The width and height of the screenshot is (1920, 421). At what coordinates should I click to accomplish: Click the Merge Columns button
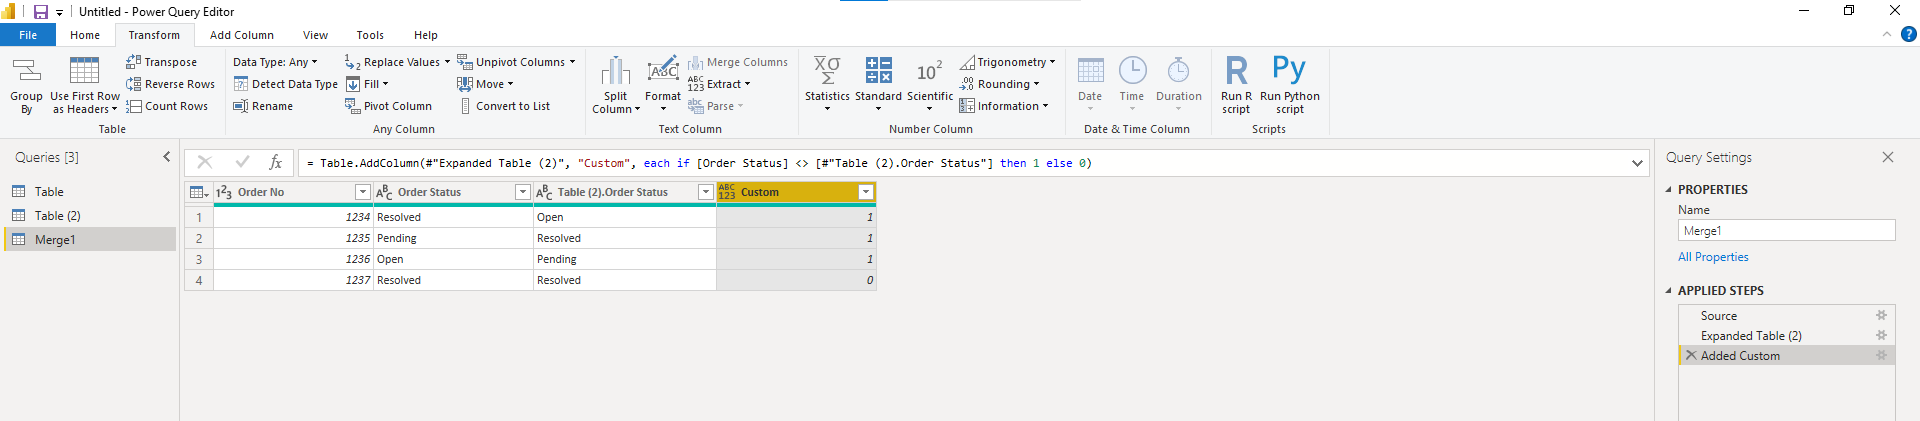(x=738, y=62)
